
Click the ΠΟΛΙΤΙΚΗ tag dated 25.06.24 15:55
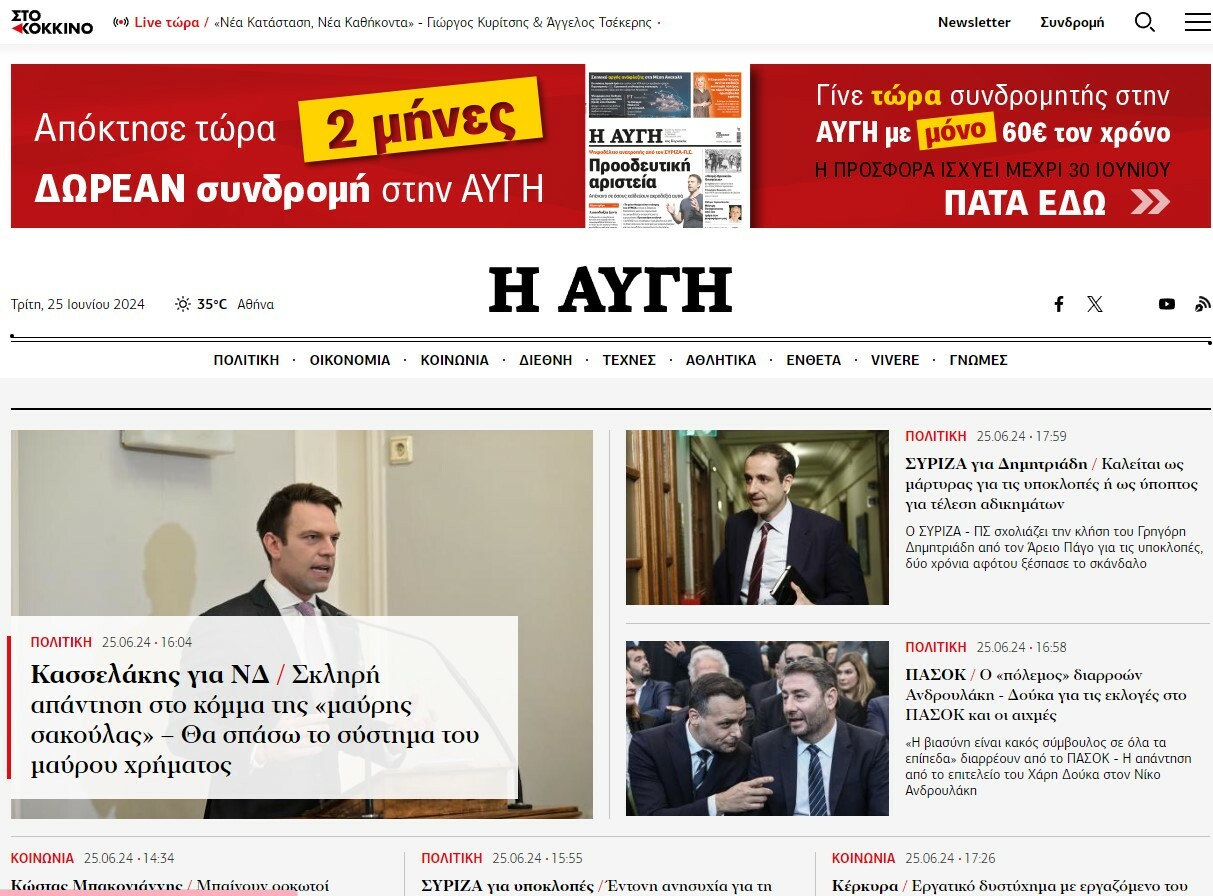pos(452,858)
